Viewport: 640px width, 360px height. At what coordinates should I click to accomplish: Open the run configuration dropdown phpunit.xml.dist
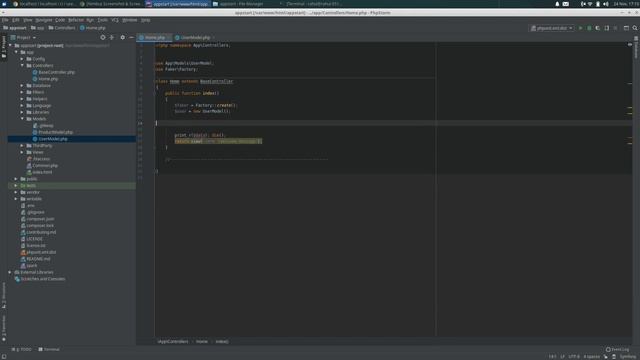tap(552, 28)
